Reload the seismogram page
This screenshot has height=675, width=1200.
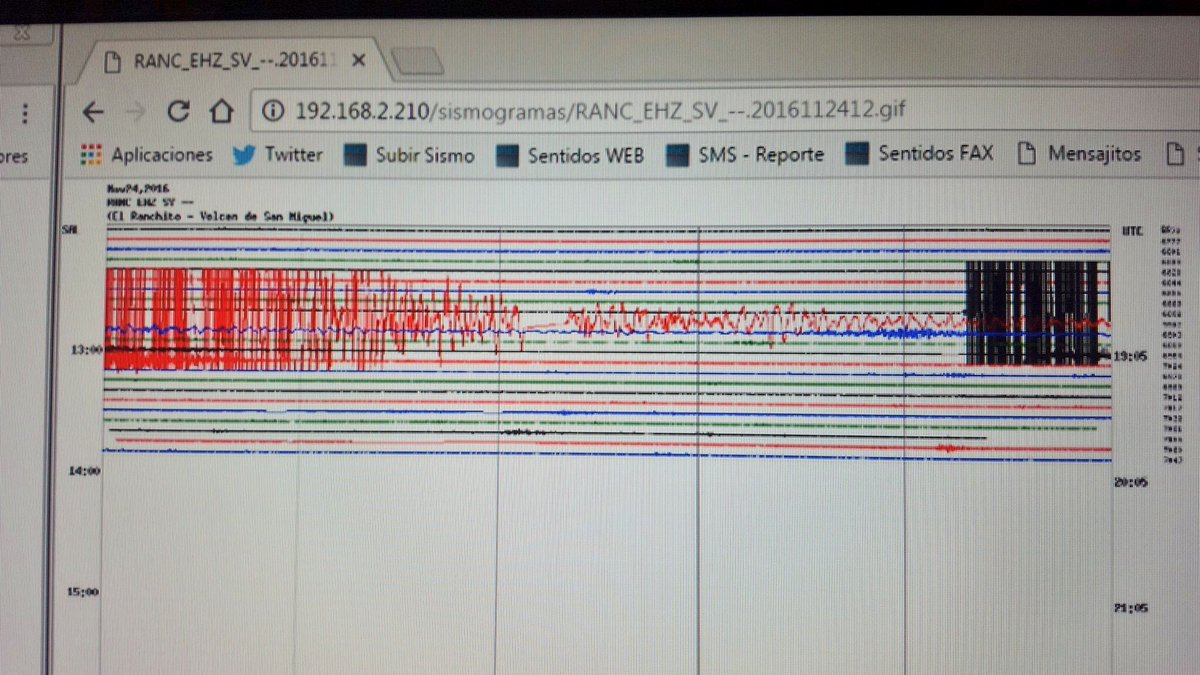coord(179,111)
